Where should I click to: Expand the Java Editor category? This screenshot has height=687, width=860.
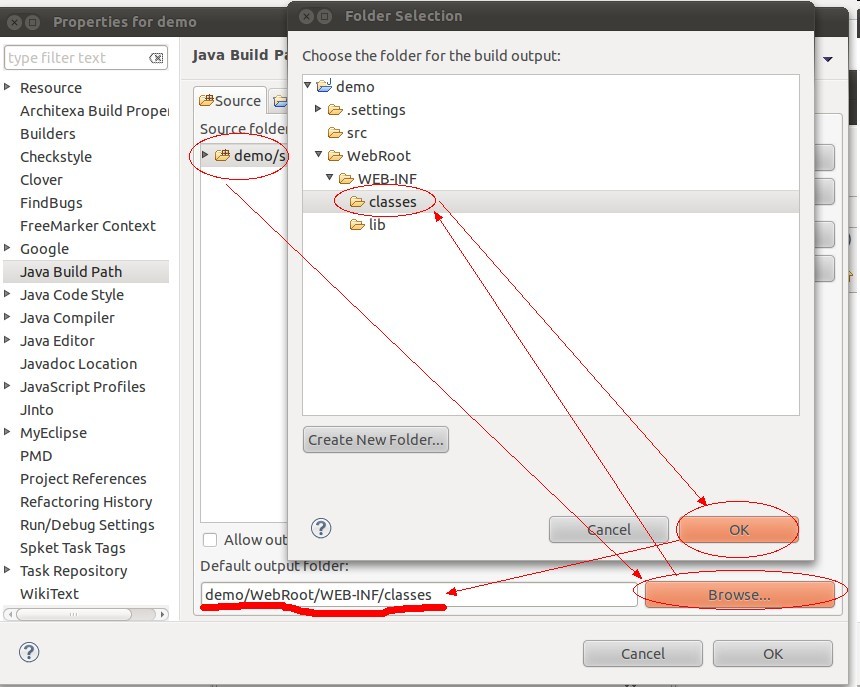(7, 340)
